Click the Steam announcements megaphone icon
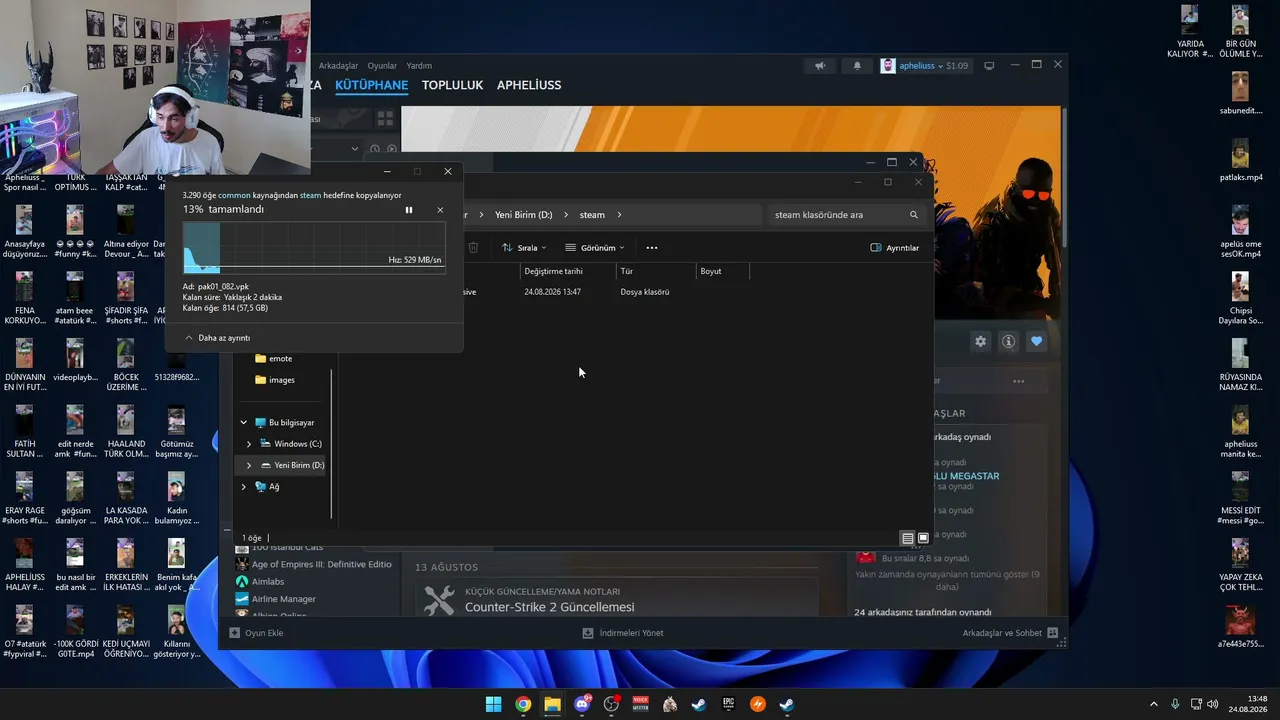This screenshot has width=1280, height=720. tap(820, 66)
